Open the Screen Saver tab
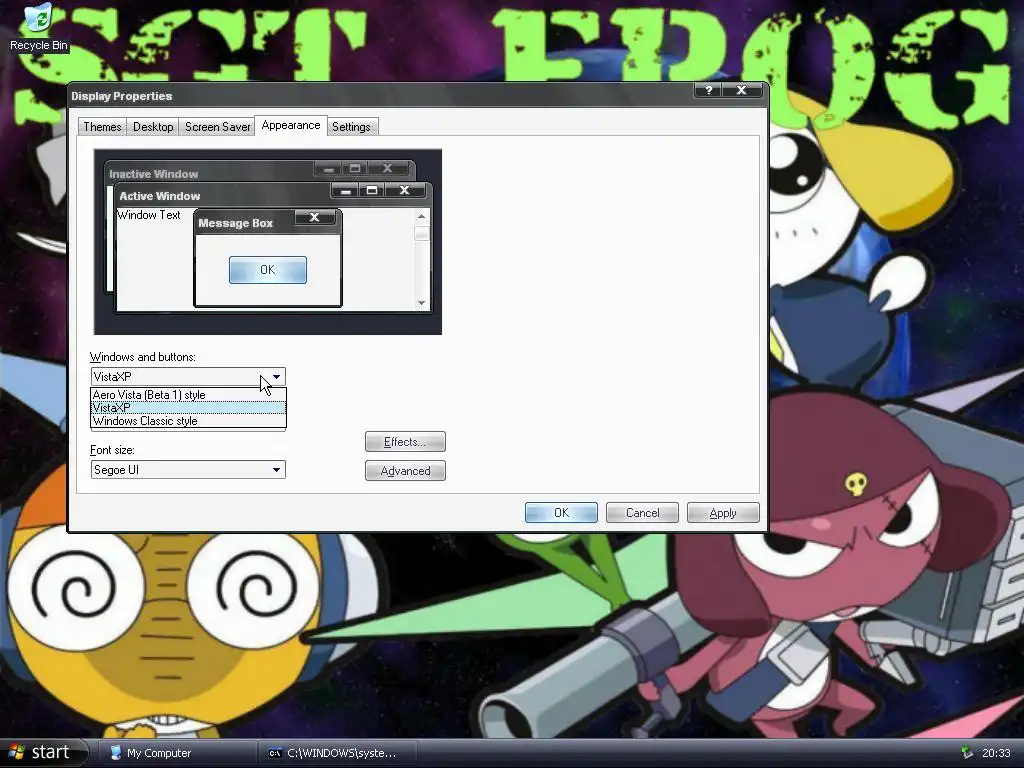The width and height of the screenshot is (1024, 768). click(x=217, y=127)
